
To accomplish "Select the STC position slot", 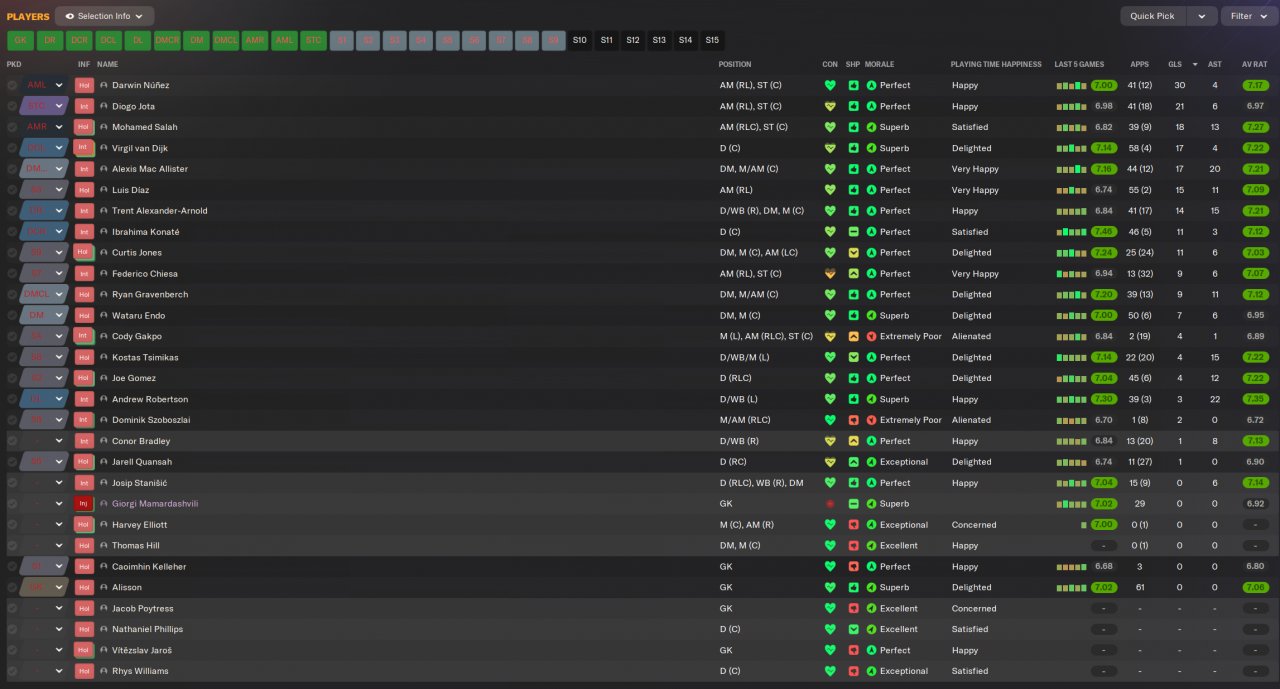I will click(x=314, y=41).
